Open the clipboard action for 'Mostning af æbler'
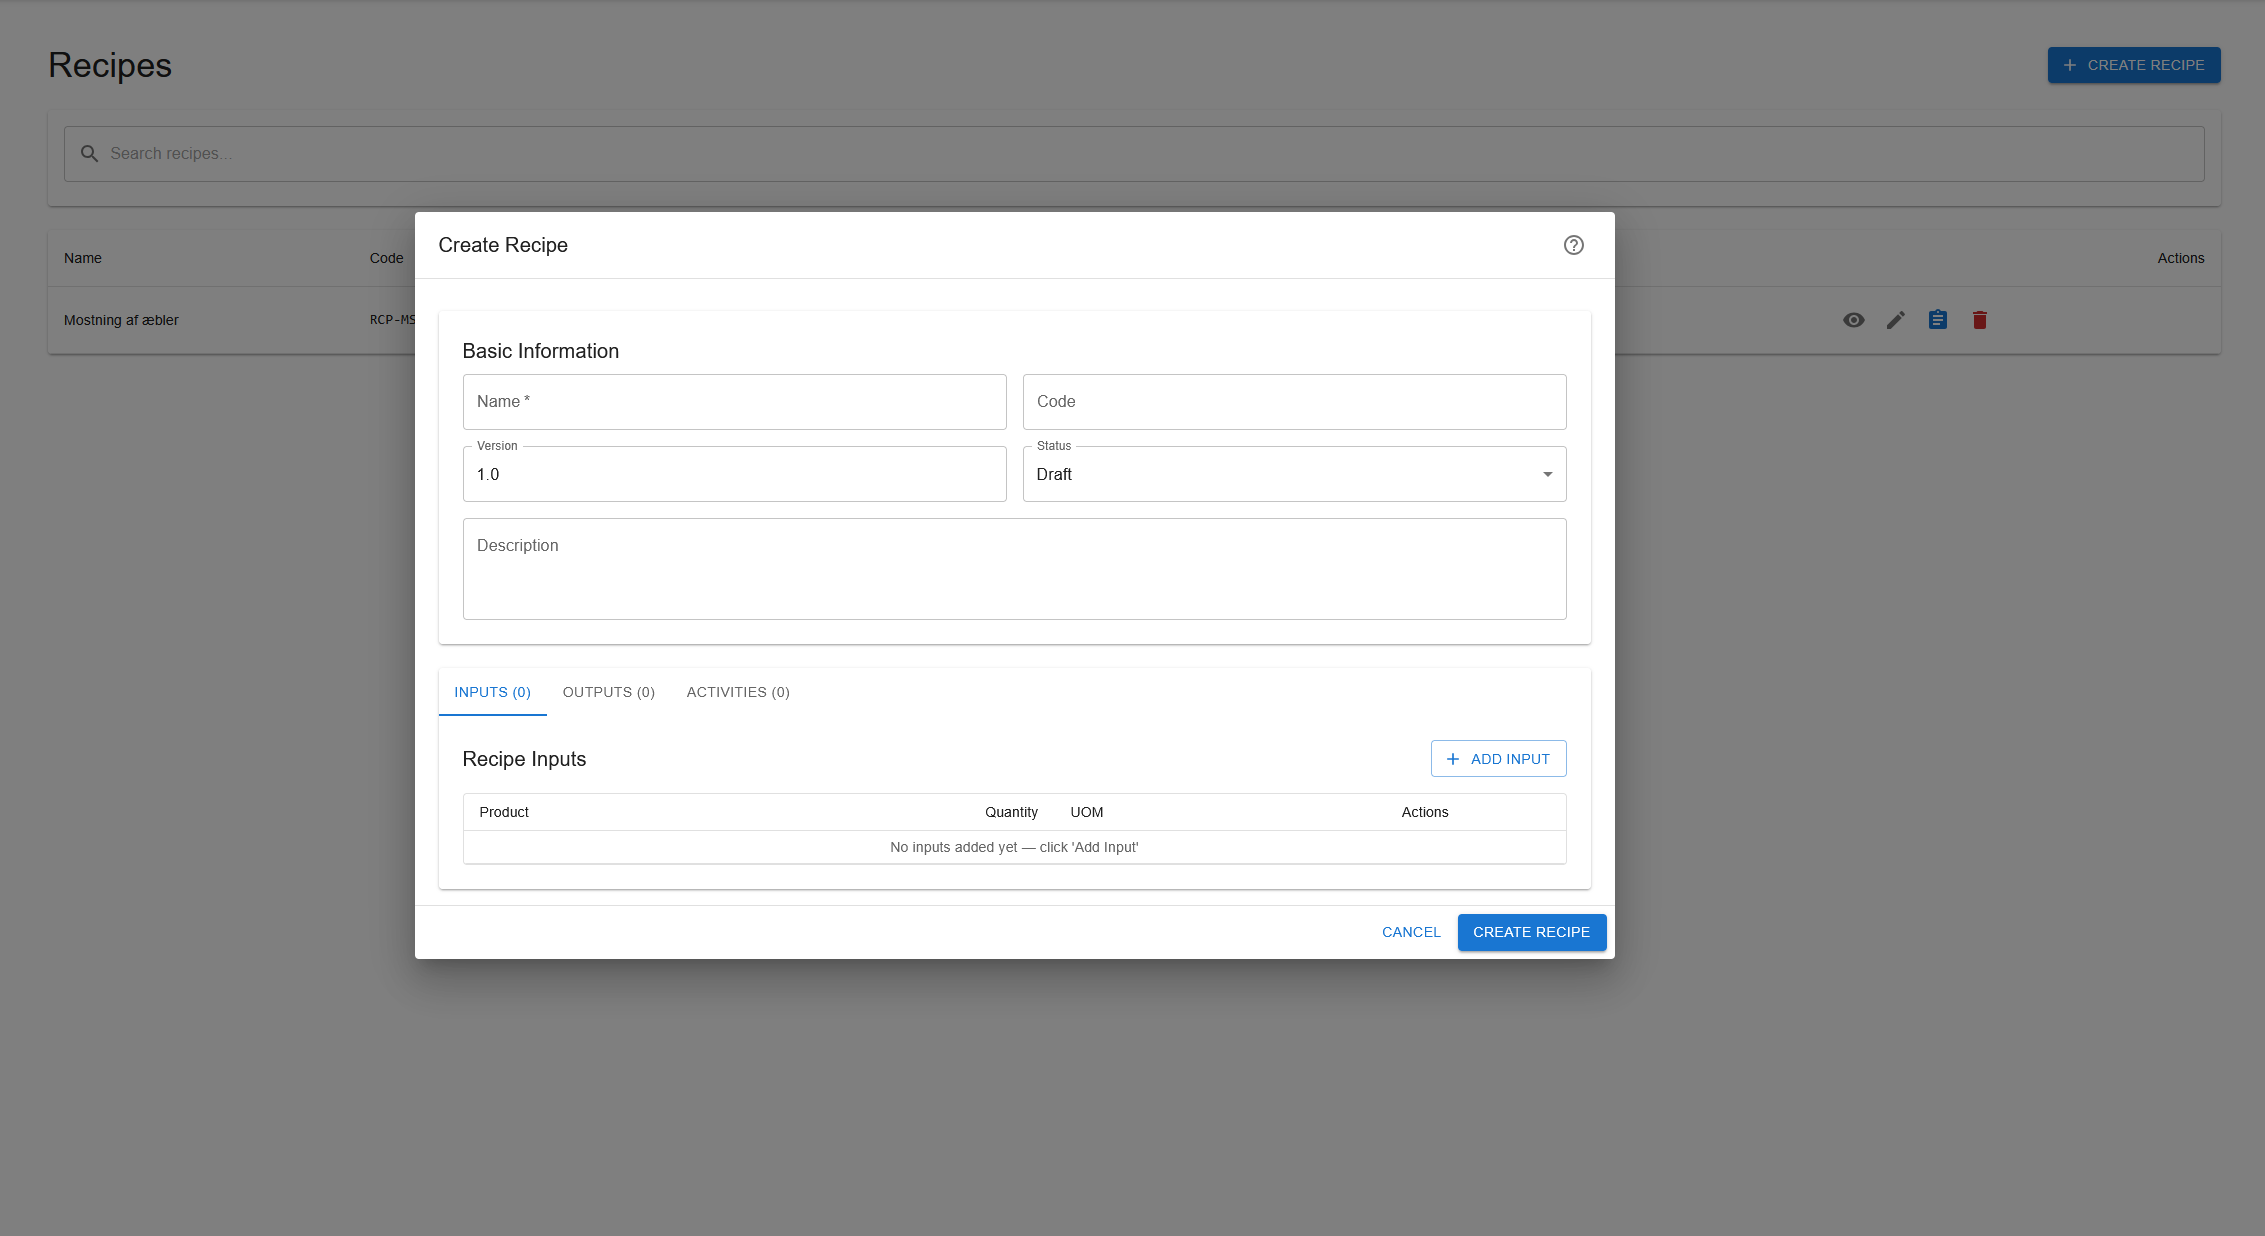The height and width of the screenshot is (1236, 2265). (x=1937, y=320)
